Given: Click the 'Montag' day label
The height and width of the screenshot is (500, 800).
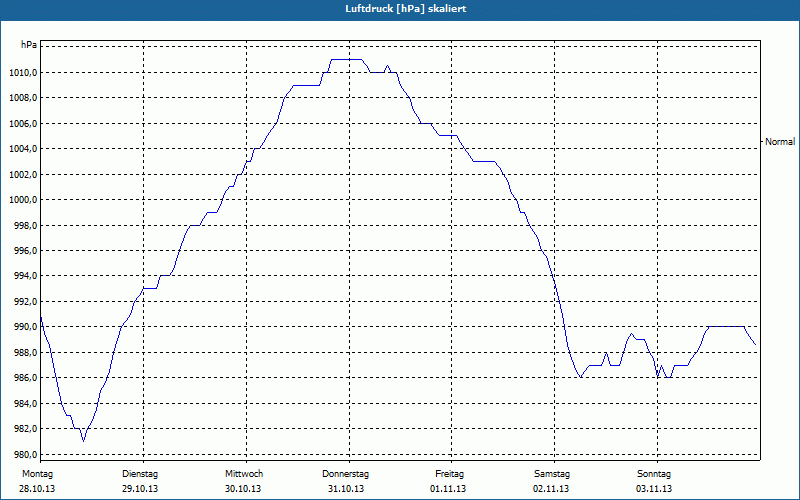Looking at the screenshot, I should pos(38,474).
